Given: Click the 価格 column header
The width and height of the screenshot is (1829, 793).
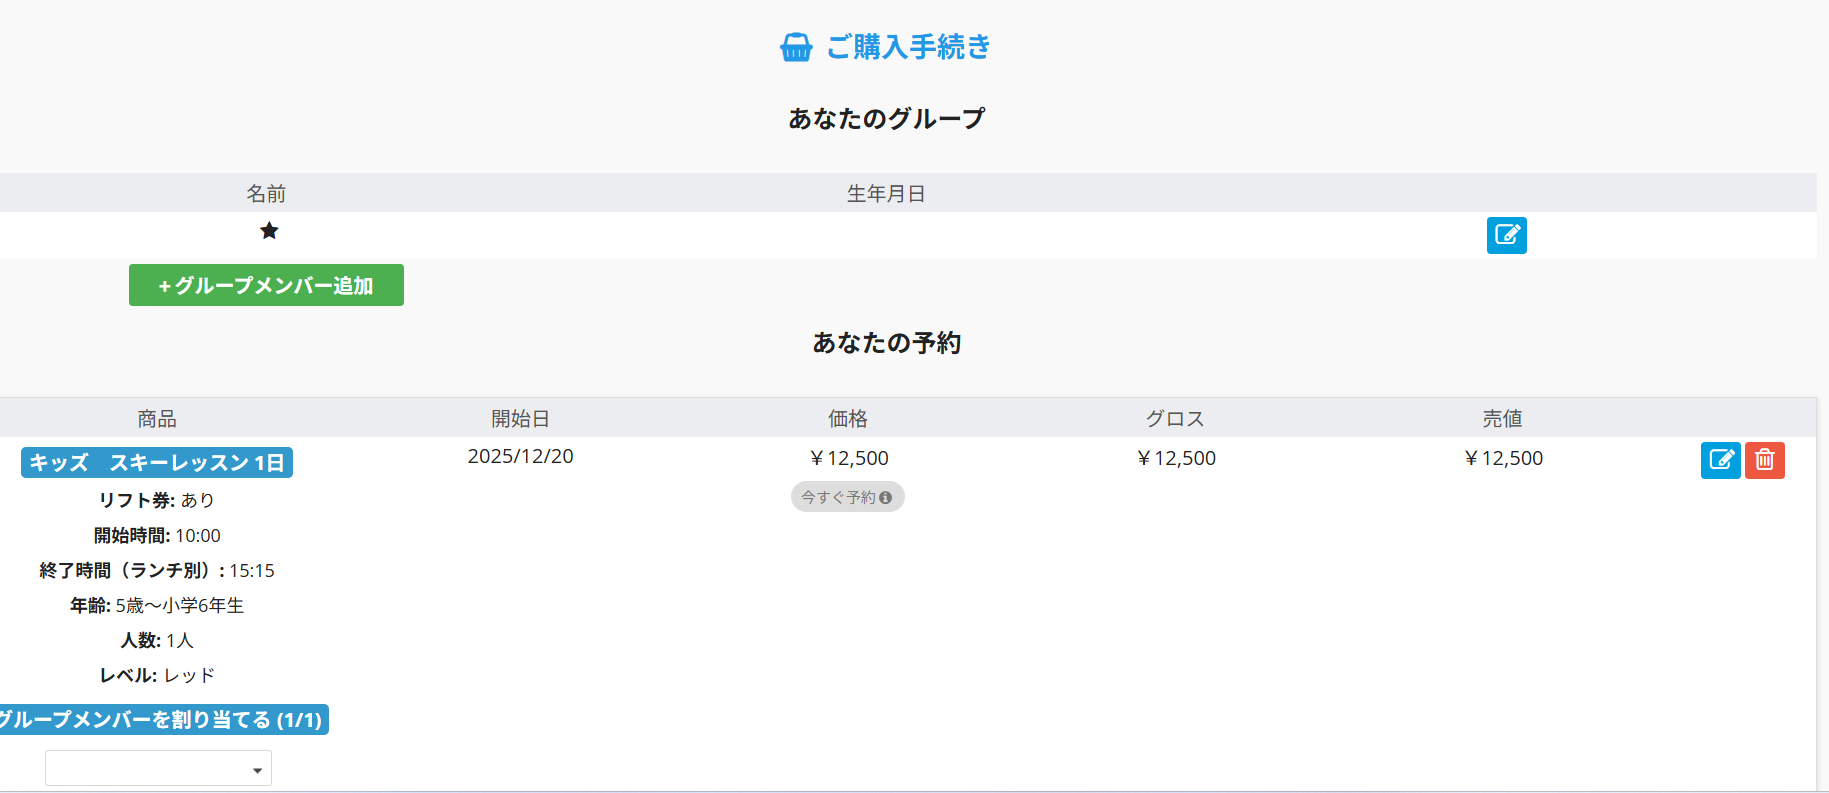Looking at the screenshot, I should pos(848,418).
